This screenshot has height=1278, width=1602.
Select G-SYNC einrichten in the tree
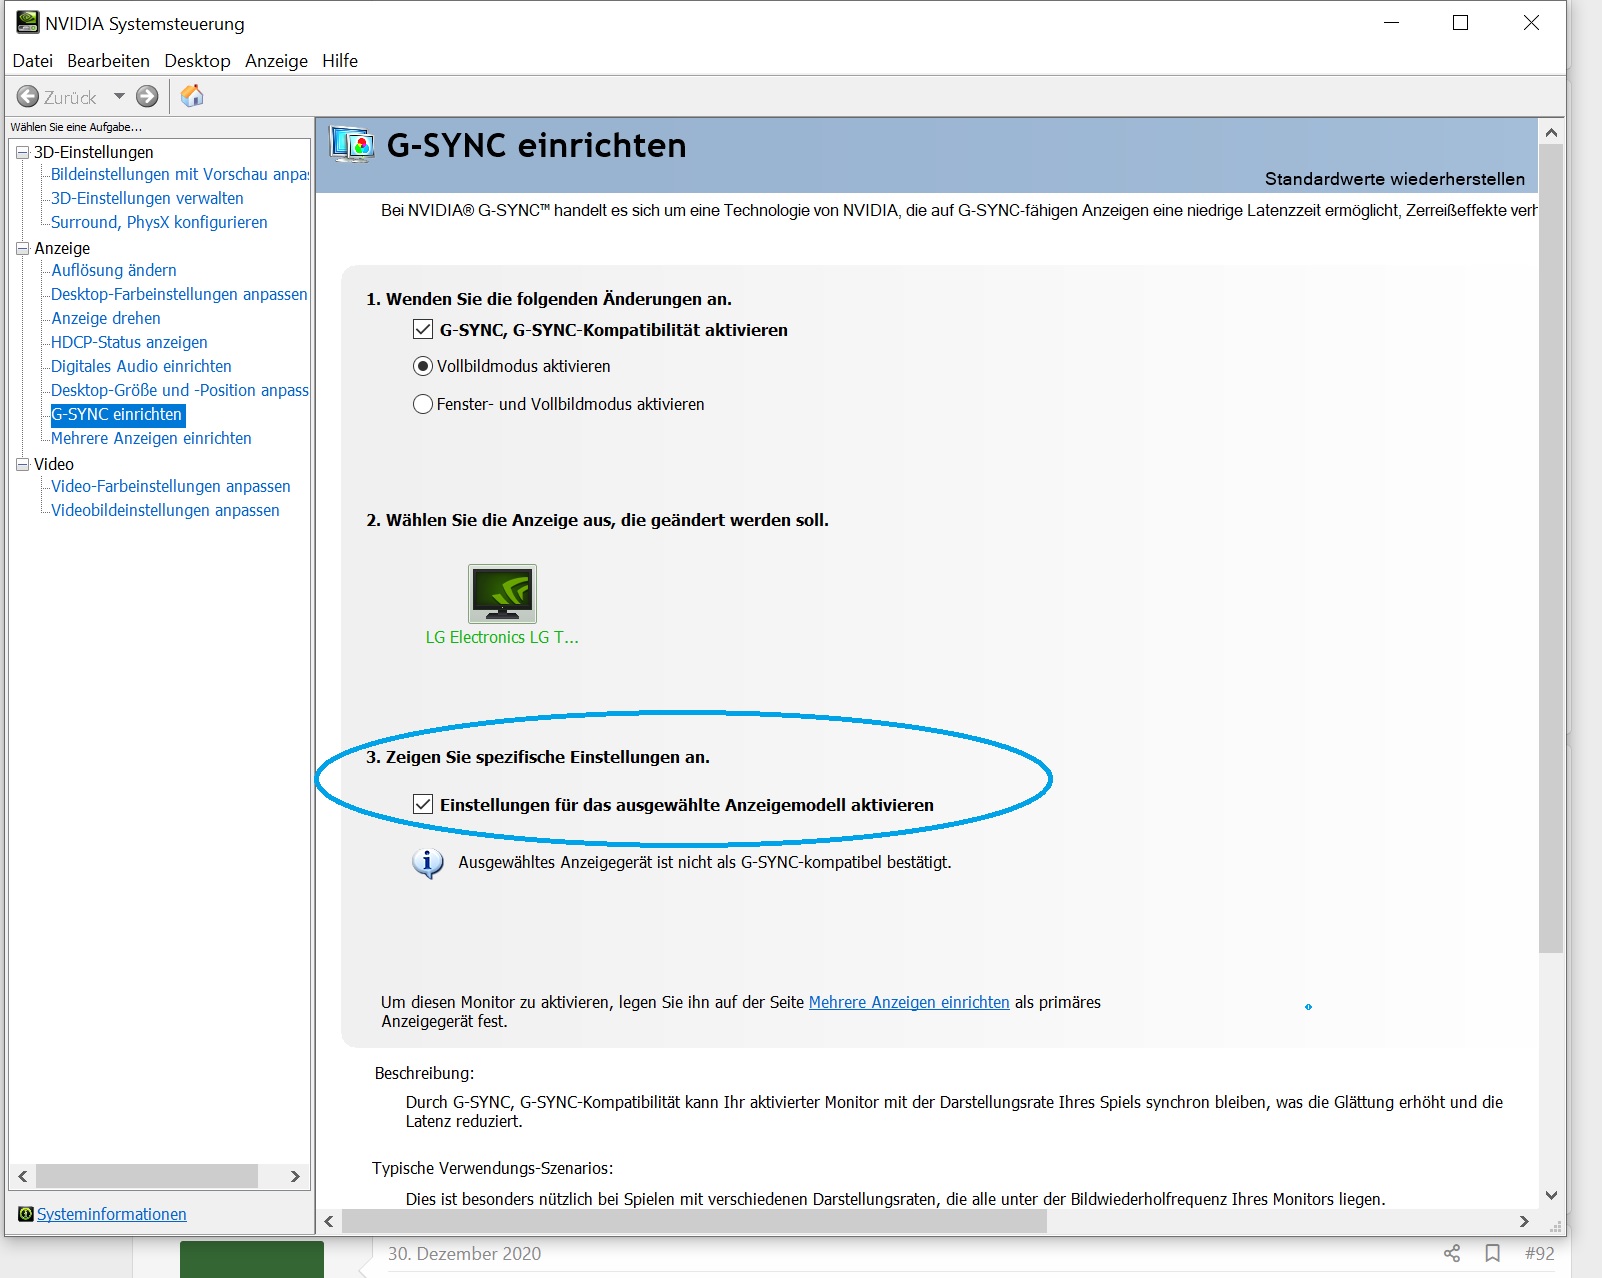click(x=117, y=414)
